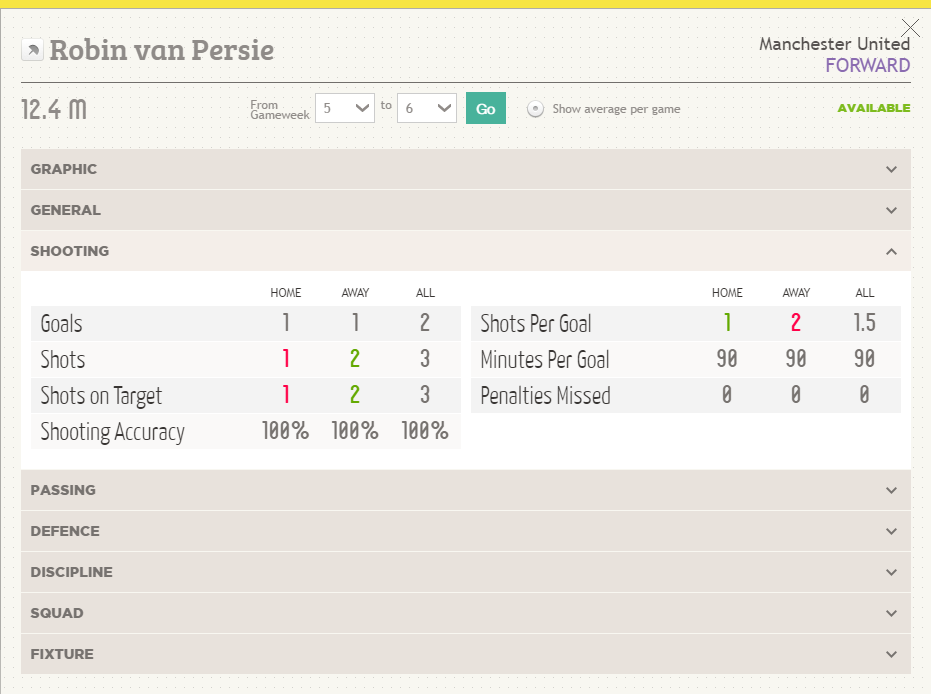Click the AVAILABLE status label
This screenshot has height=694, width=931.
(873, 108)
